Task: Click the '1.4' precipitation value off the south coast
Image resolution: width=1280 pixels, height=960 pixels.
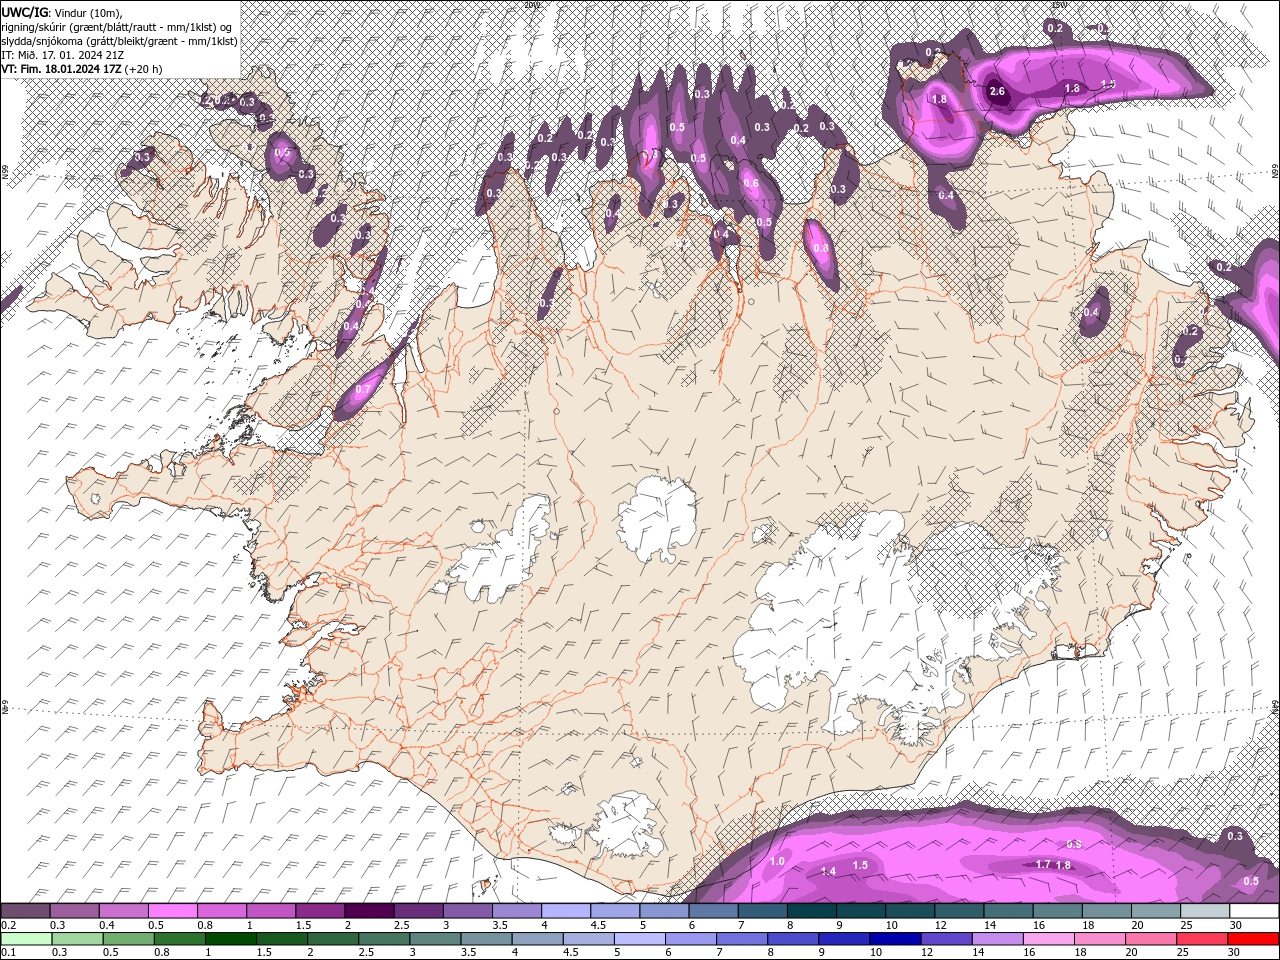Action: (x=828, y=872)
